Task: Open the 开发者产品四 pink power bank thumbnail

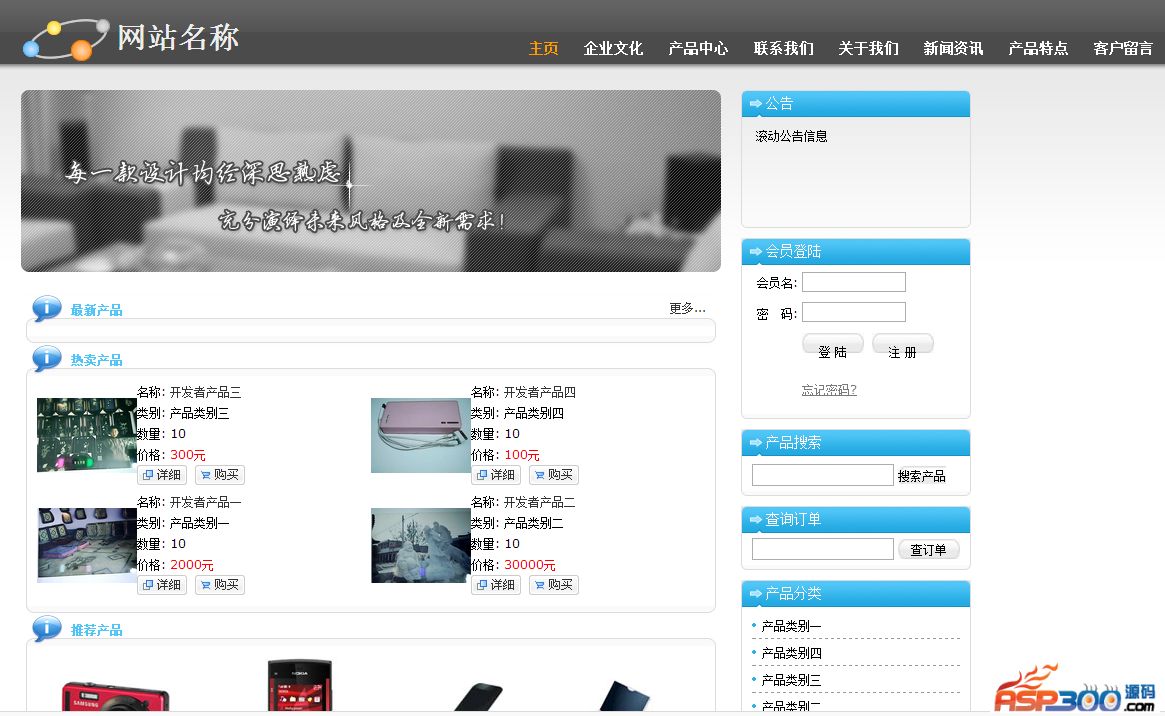Action: point(421,435)
